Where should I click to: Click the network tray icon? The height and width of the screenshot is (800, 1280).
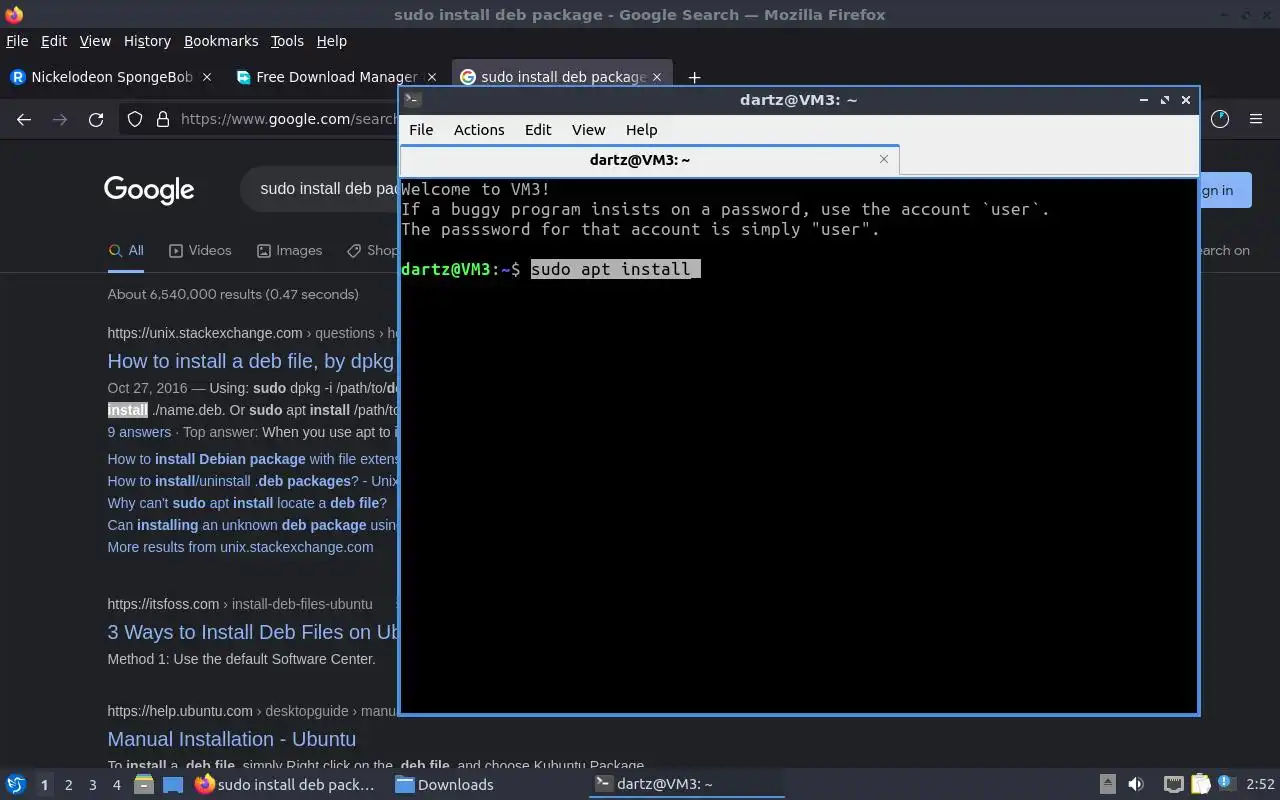click(1173, 784)
